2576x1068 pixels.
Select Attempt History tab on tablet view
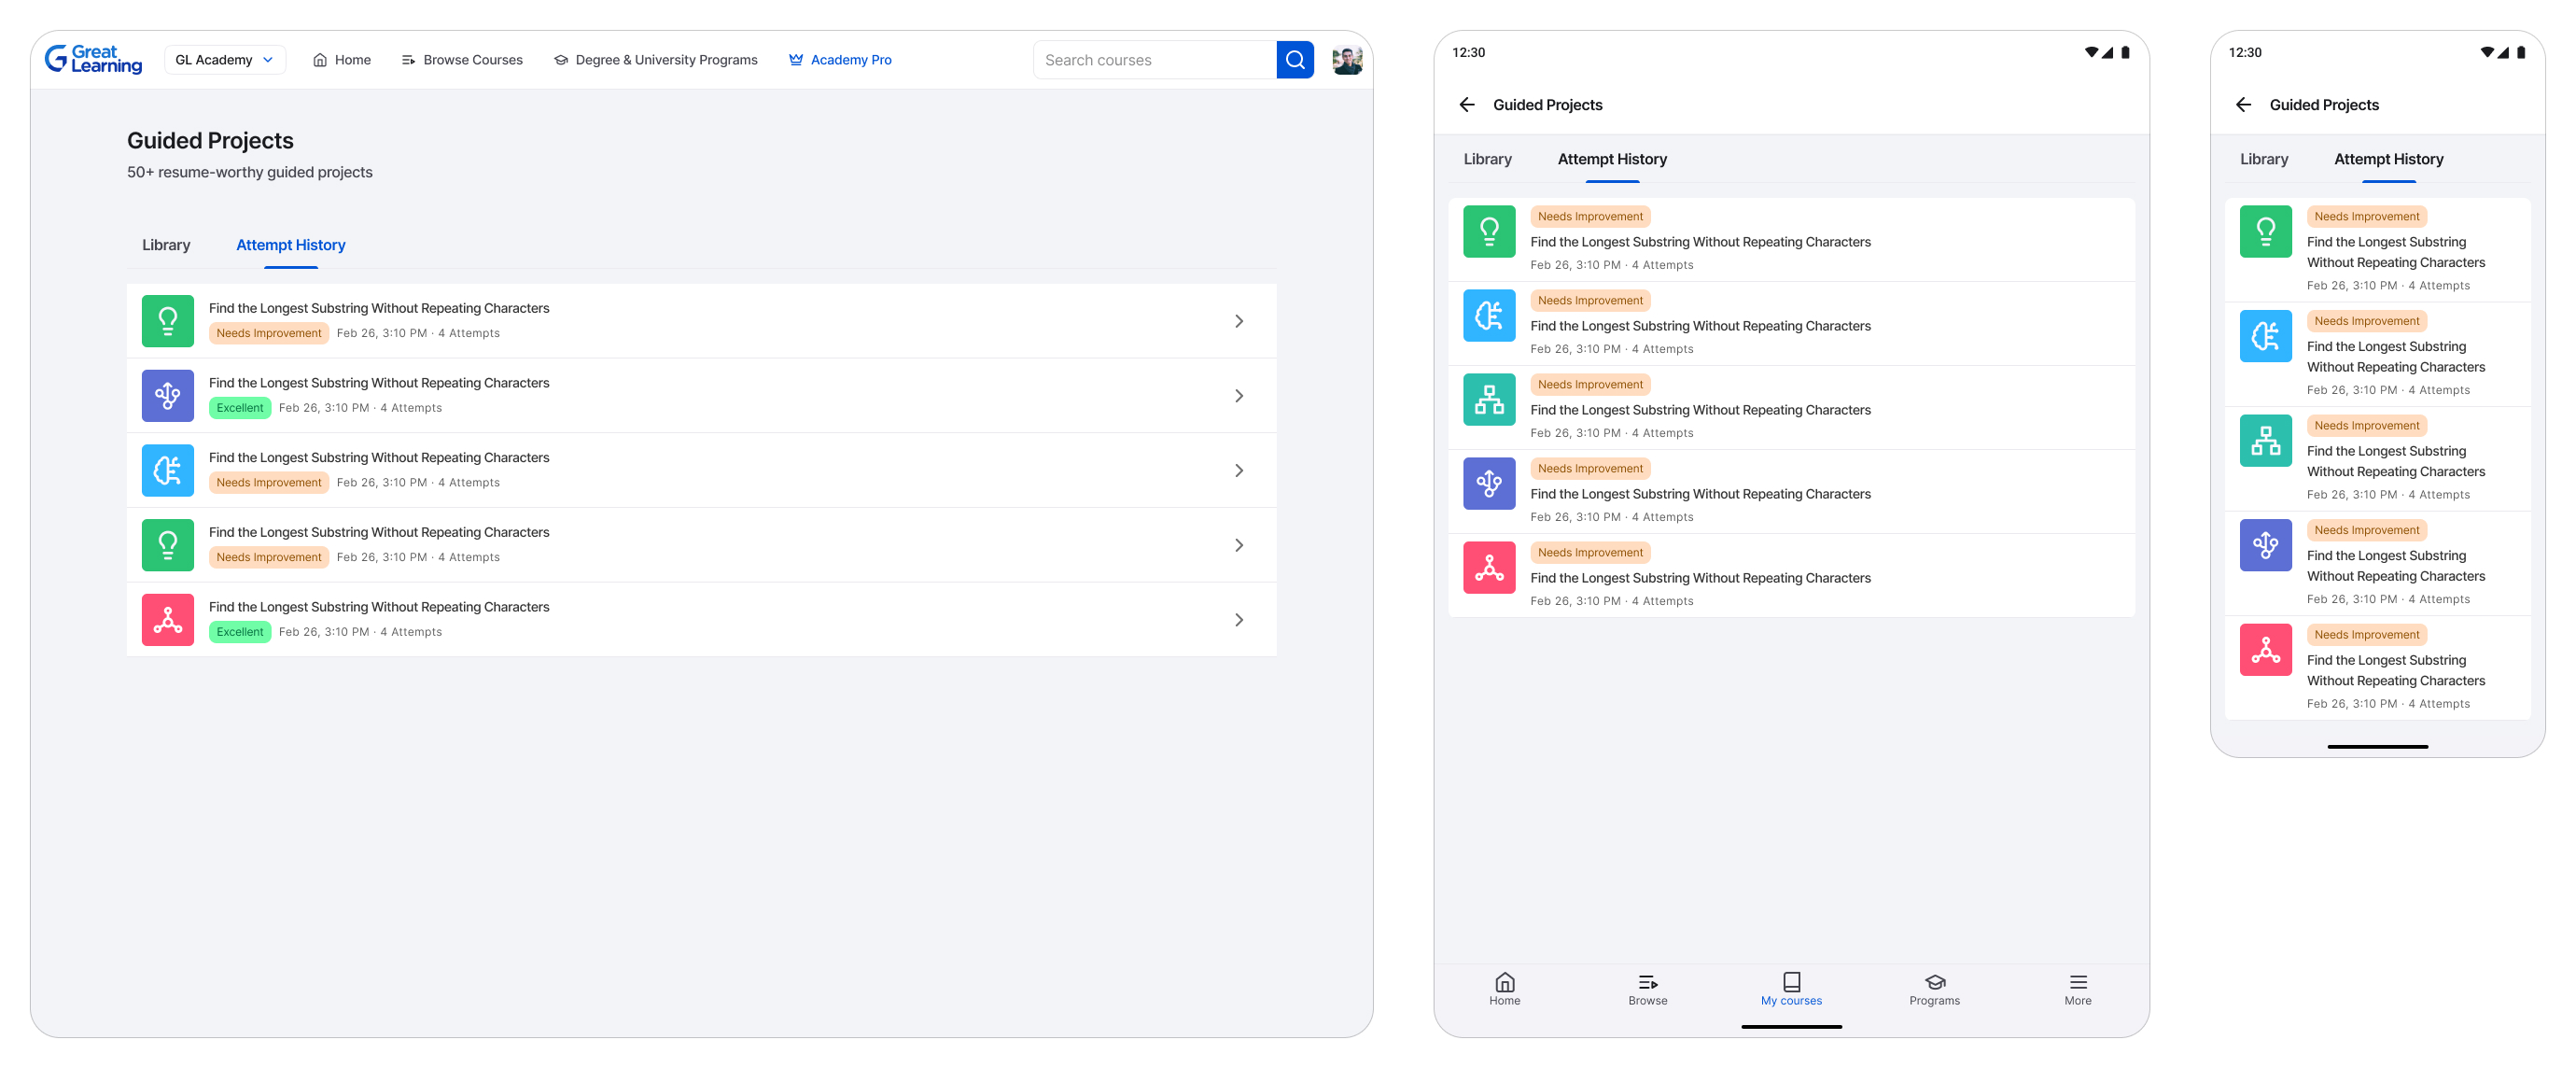click(x=1611, y=159)
